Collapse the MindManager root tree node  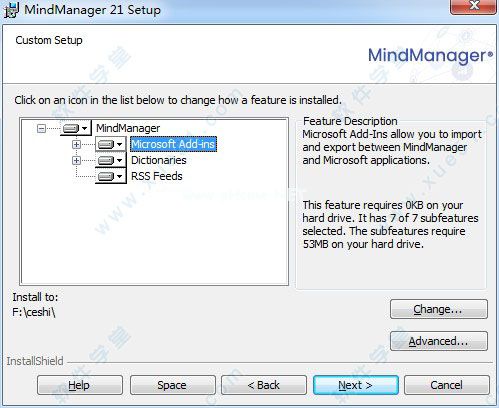click(x=41, y=128)
